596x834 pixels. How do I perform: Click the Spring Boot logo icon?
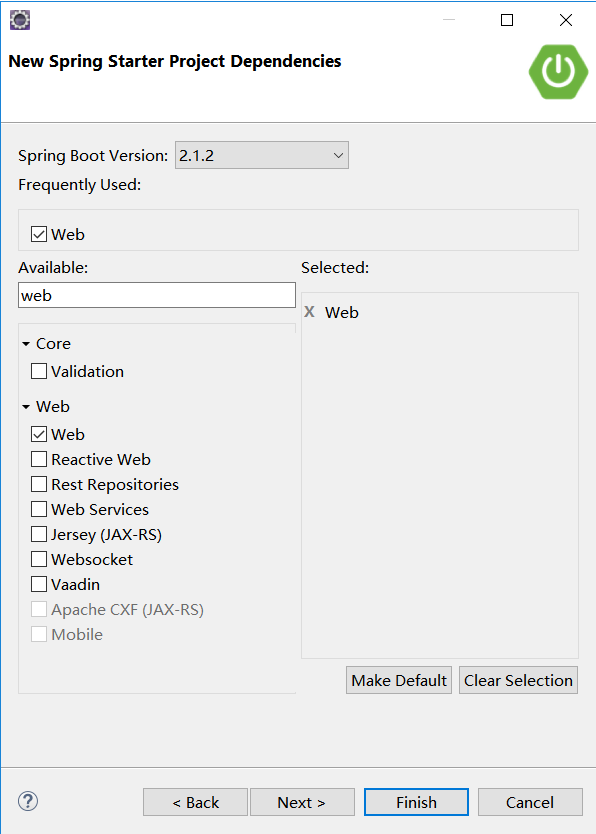(x=558, y=72)
